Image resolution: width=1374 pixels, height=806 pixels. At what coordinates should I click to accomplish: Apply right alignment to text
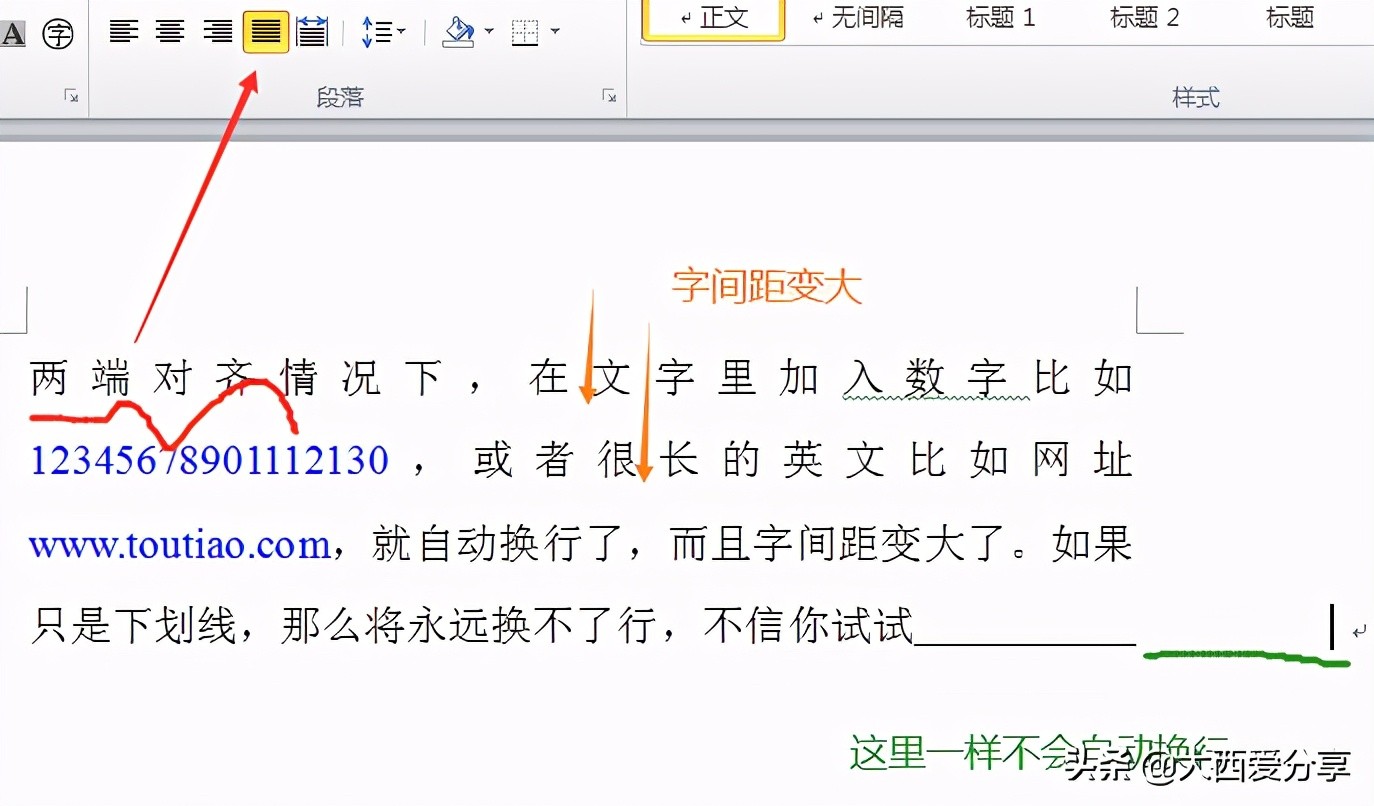point(217,32)
